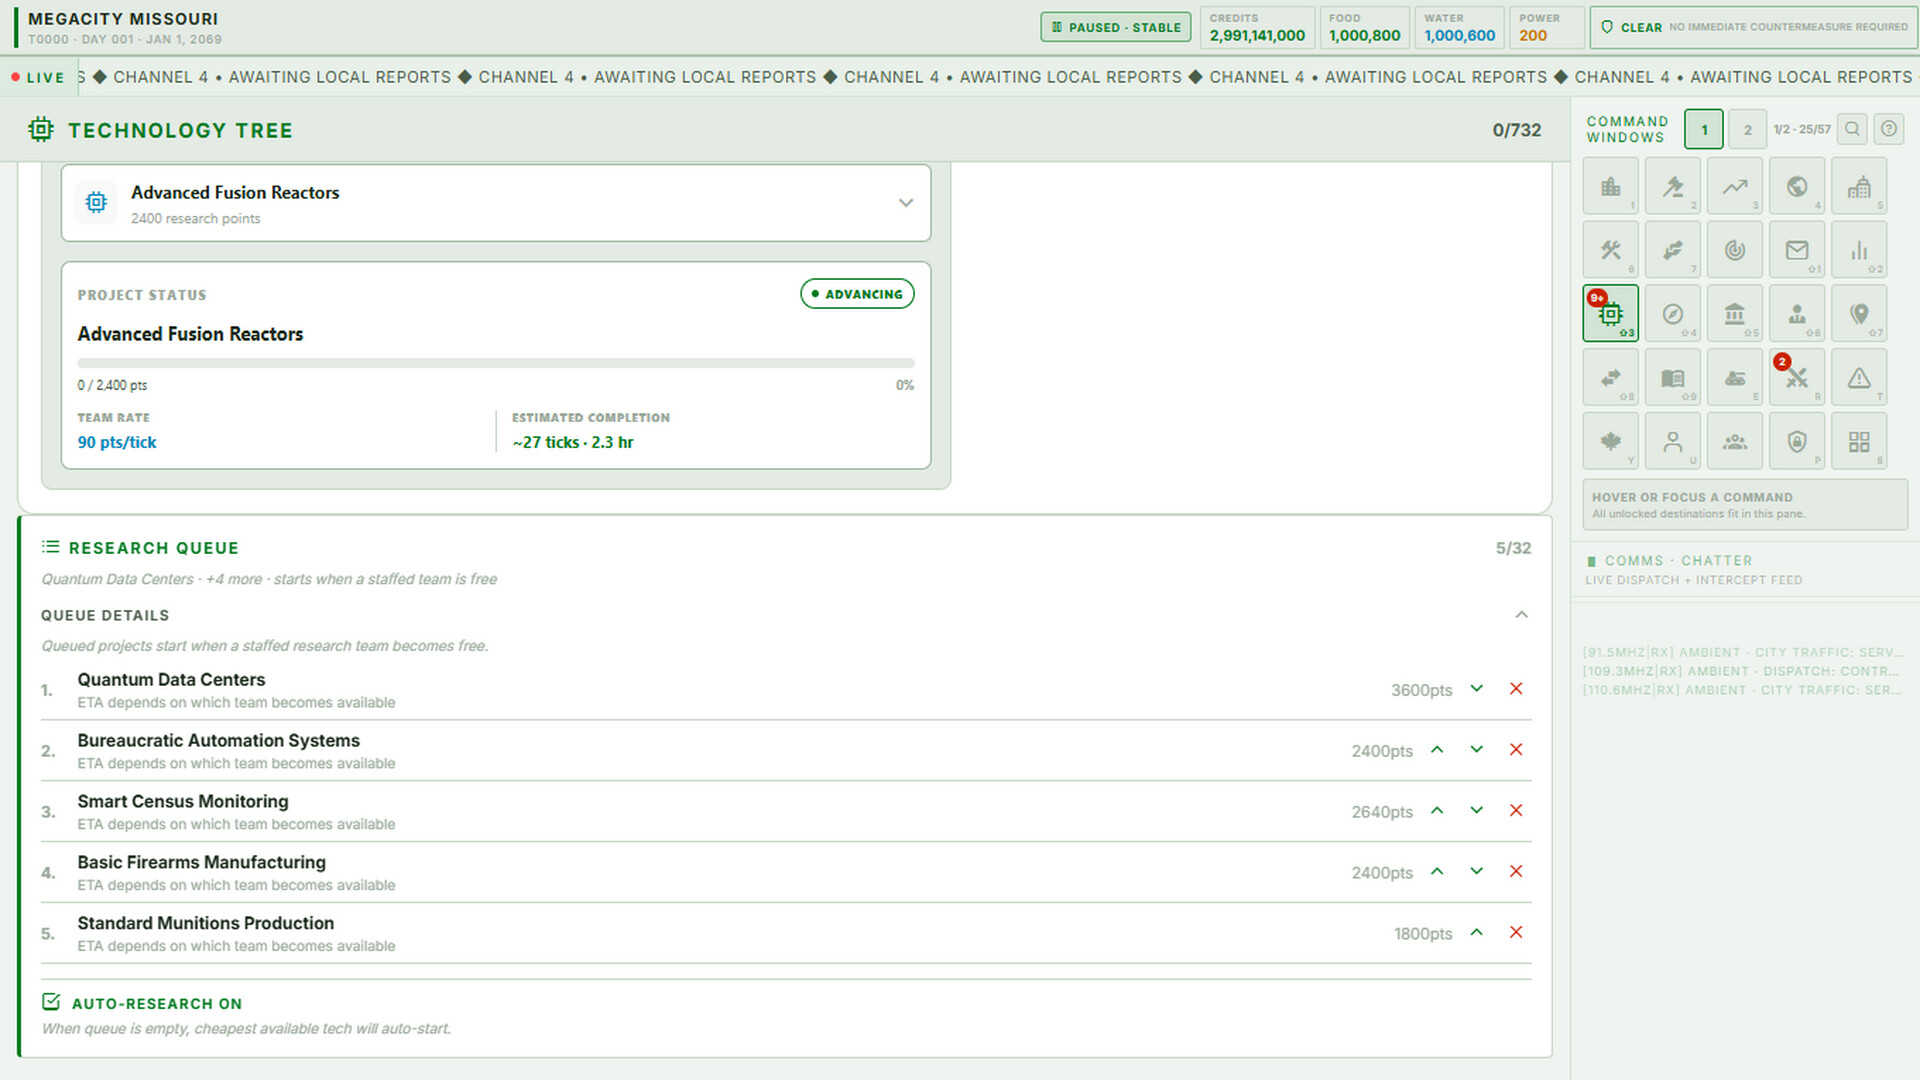Click the Credits value 2,991,141,000
Viewport: 1920px width, 1080px height.
[1257, 36]
